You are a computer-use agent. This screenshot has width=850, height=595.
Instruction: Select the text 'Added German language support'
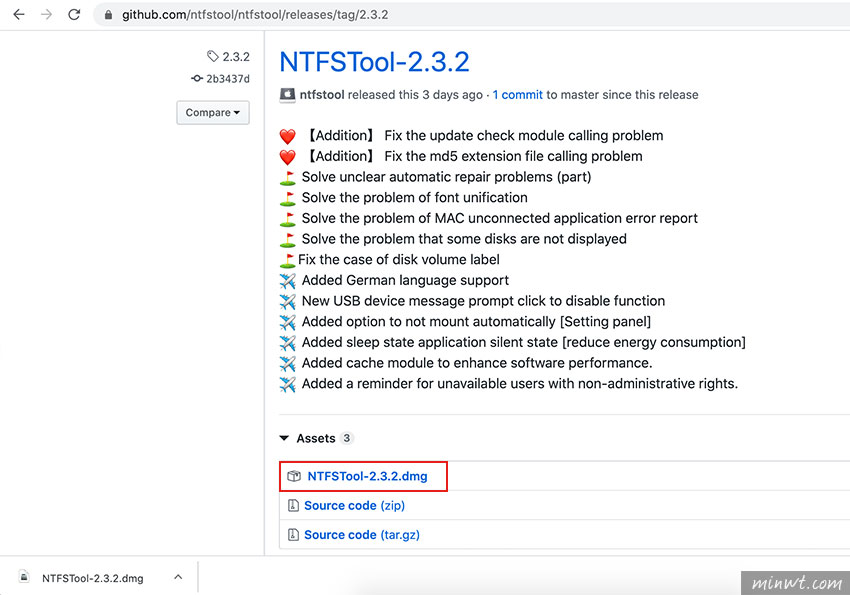coord(405,280)
